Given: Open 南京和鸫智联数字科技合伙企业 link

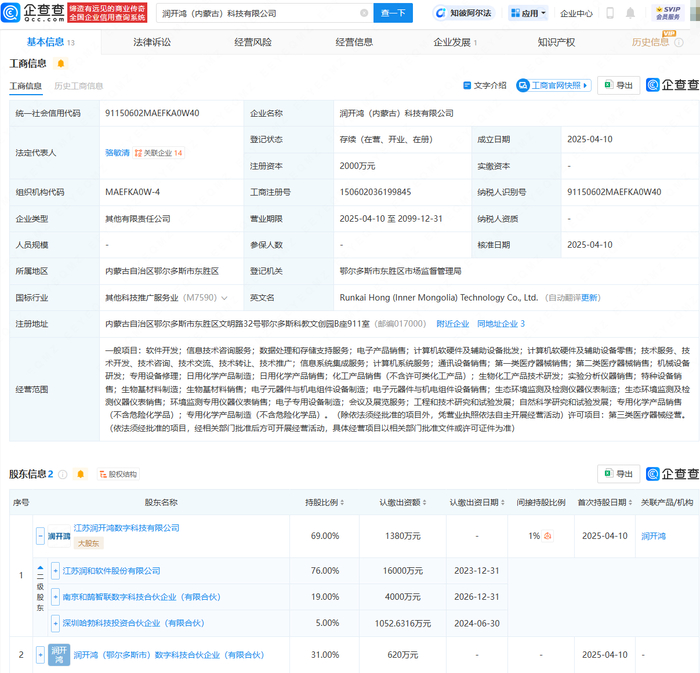Looking at the screenshot, I should 142,597.
